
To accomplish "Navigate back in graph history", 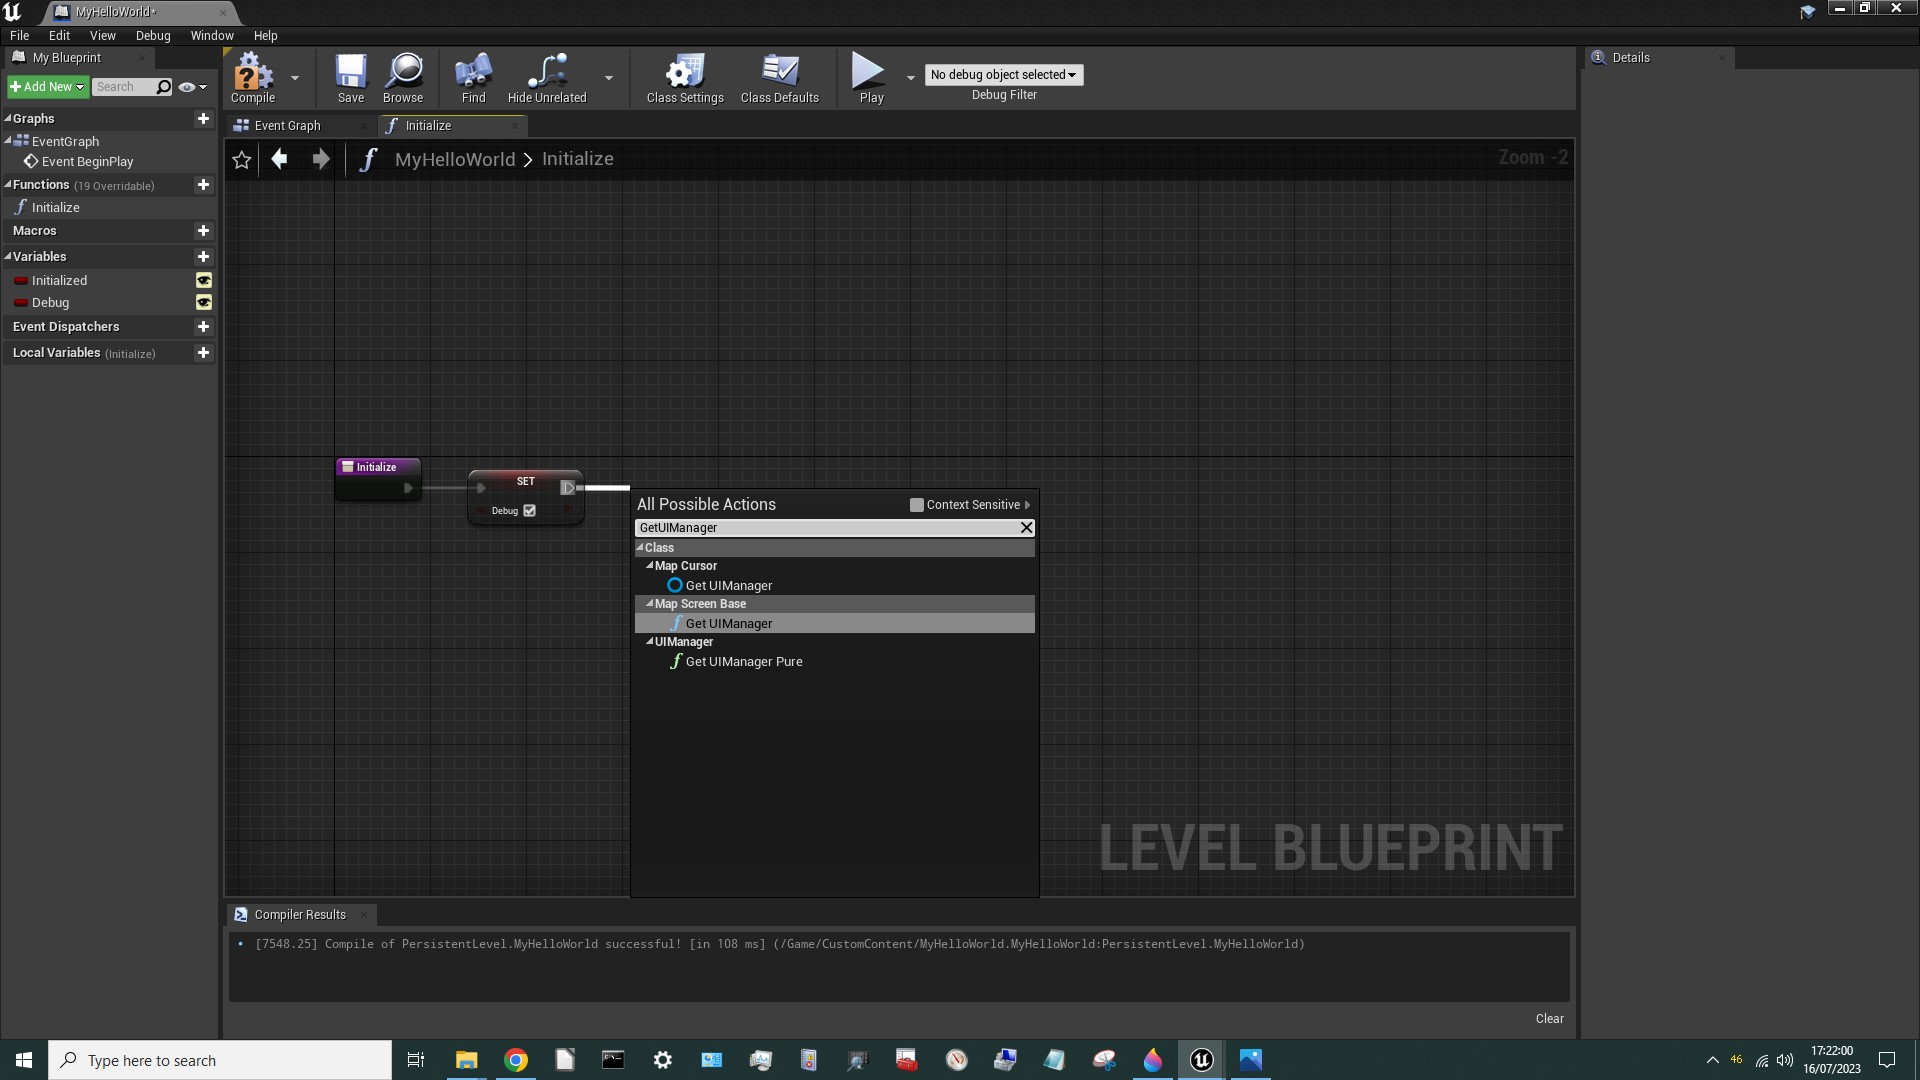I will 280,159.
